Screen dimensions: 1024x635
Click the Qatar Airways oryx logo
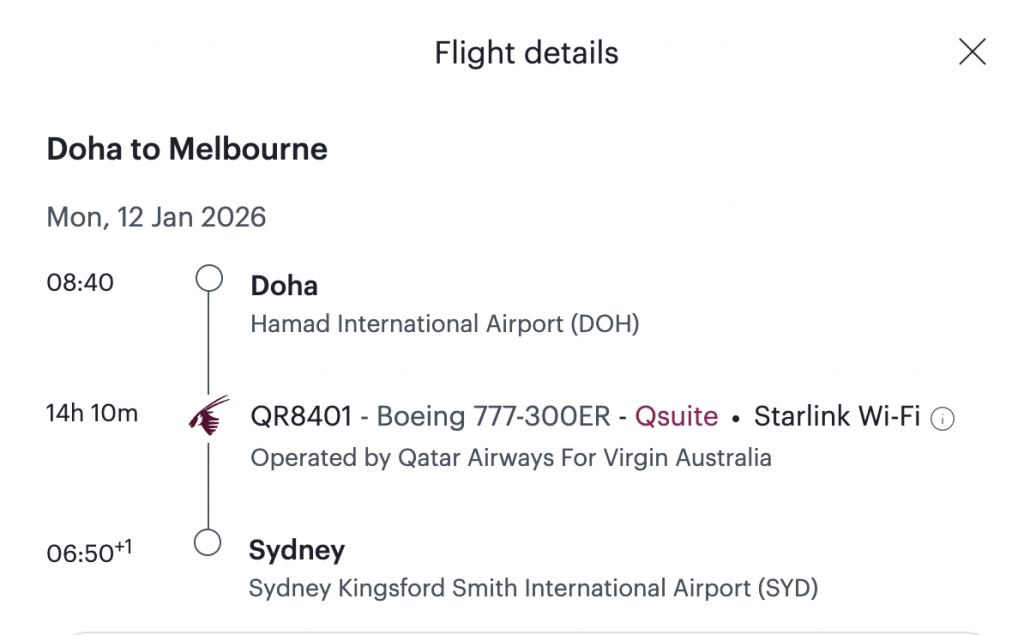pos(209,415)
